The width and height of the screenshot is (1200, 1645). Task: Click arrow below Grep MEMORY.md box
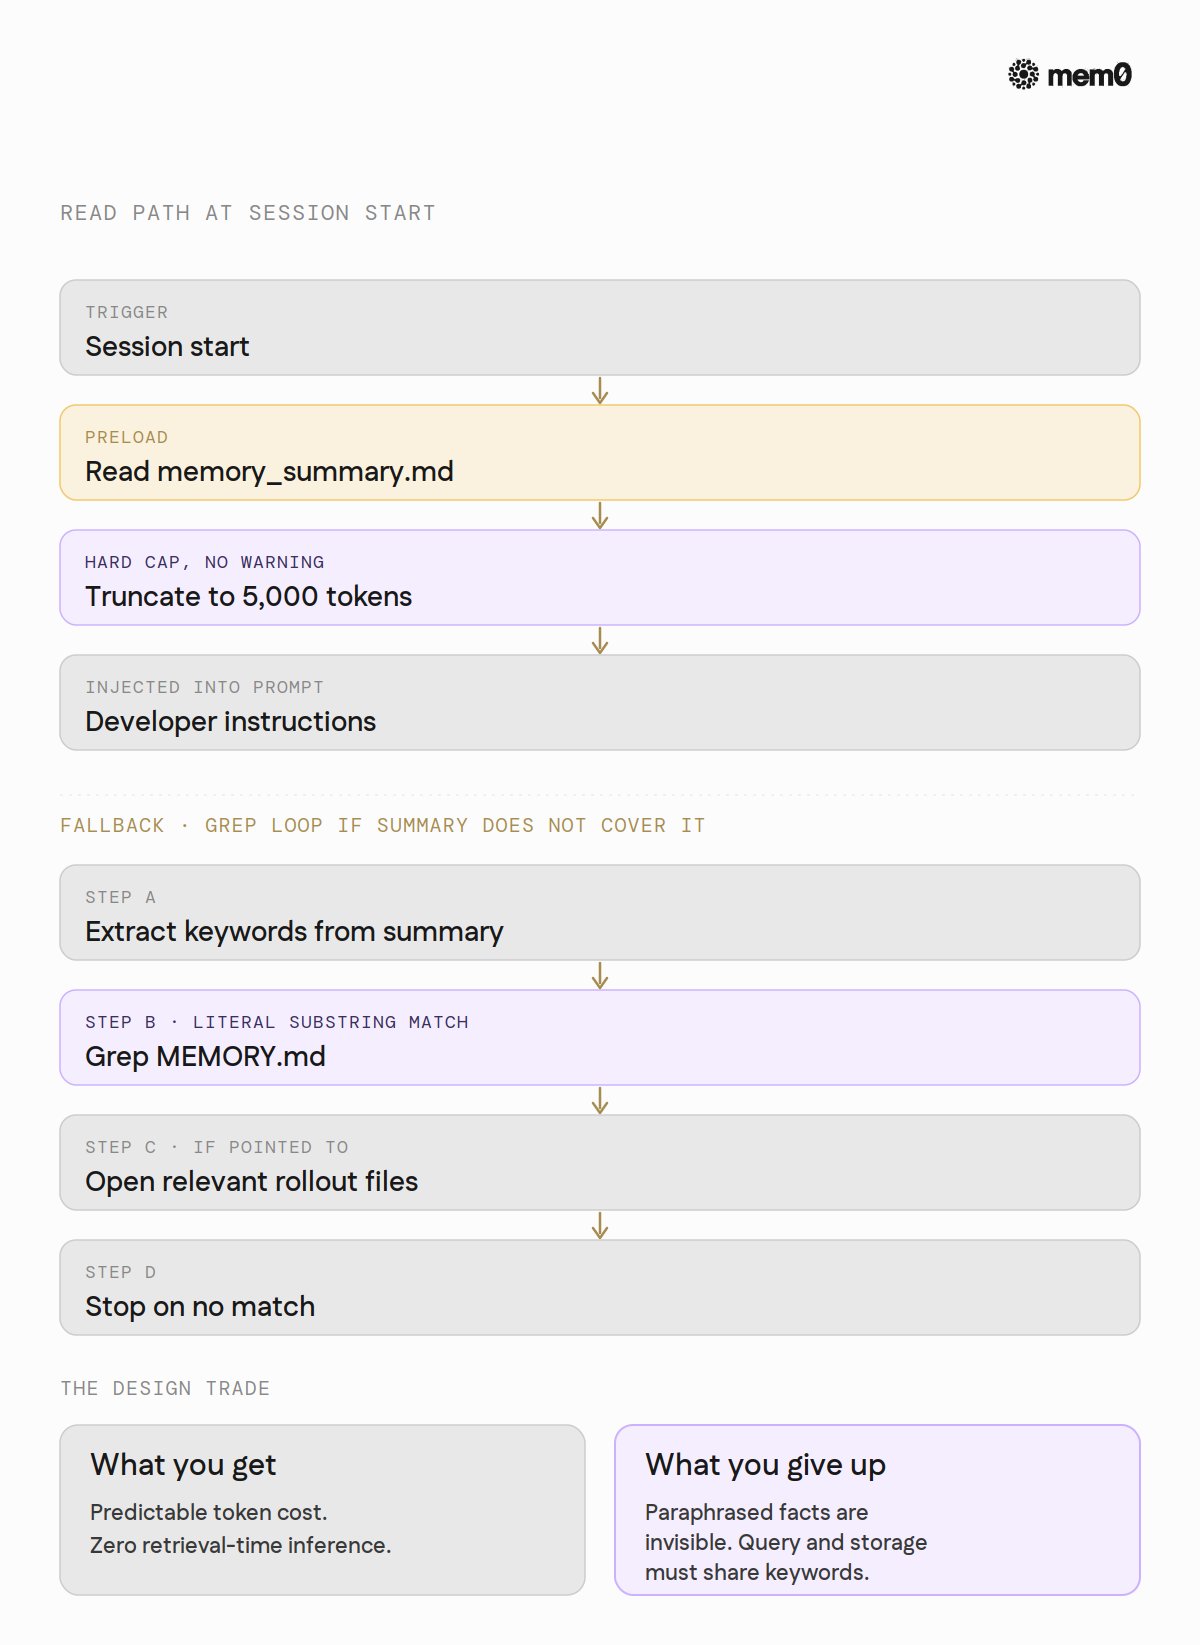pos(600,1101)
